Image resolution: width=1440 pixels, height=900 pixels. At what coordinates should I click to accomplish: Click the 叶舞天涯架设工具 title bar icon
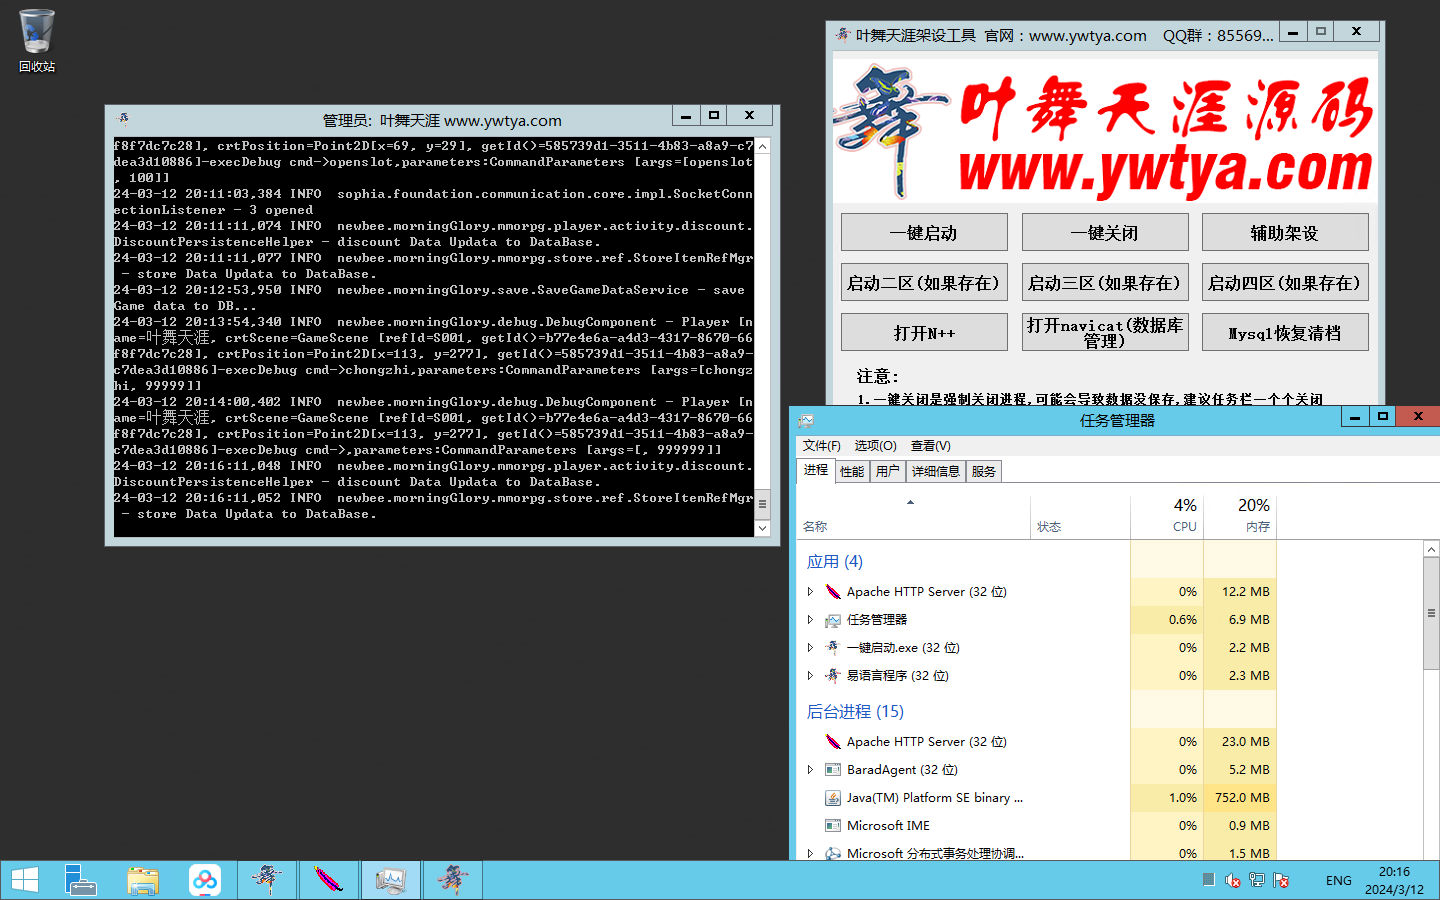coord(843,35)
